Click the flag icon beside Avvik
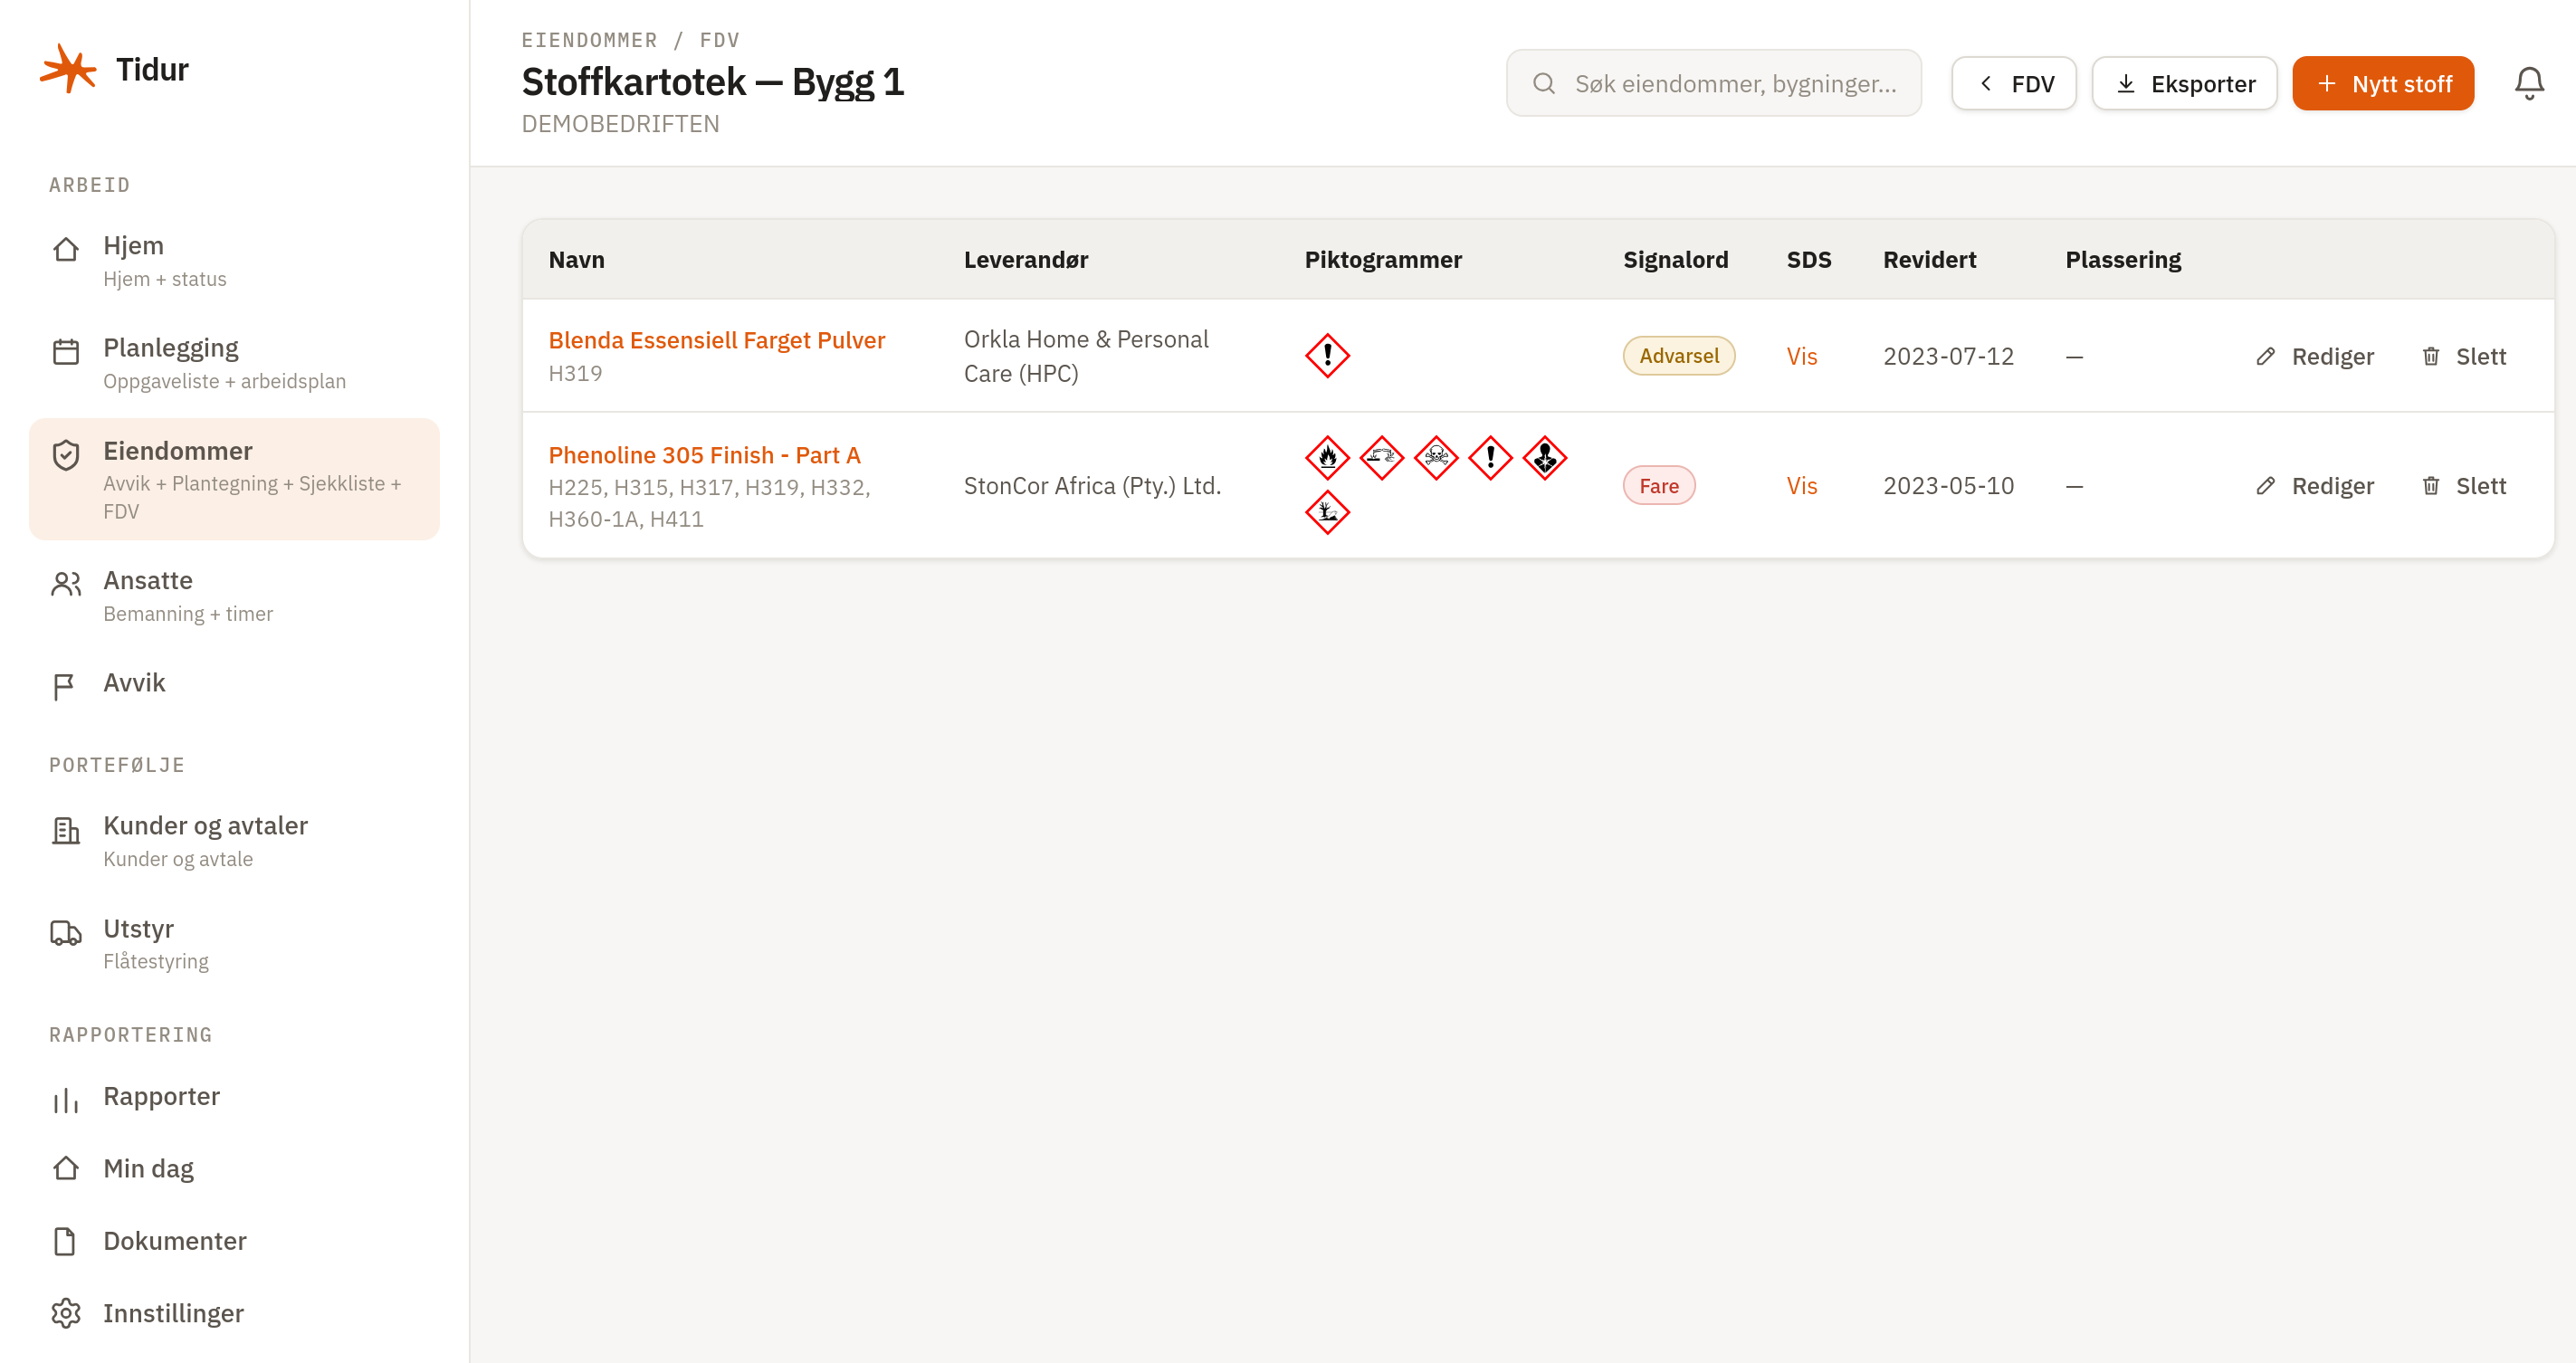The width and height of the screenshot is (2576, 1363). (65, 686)
